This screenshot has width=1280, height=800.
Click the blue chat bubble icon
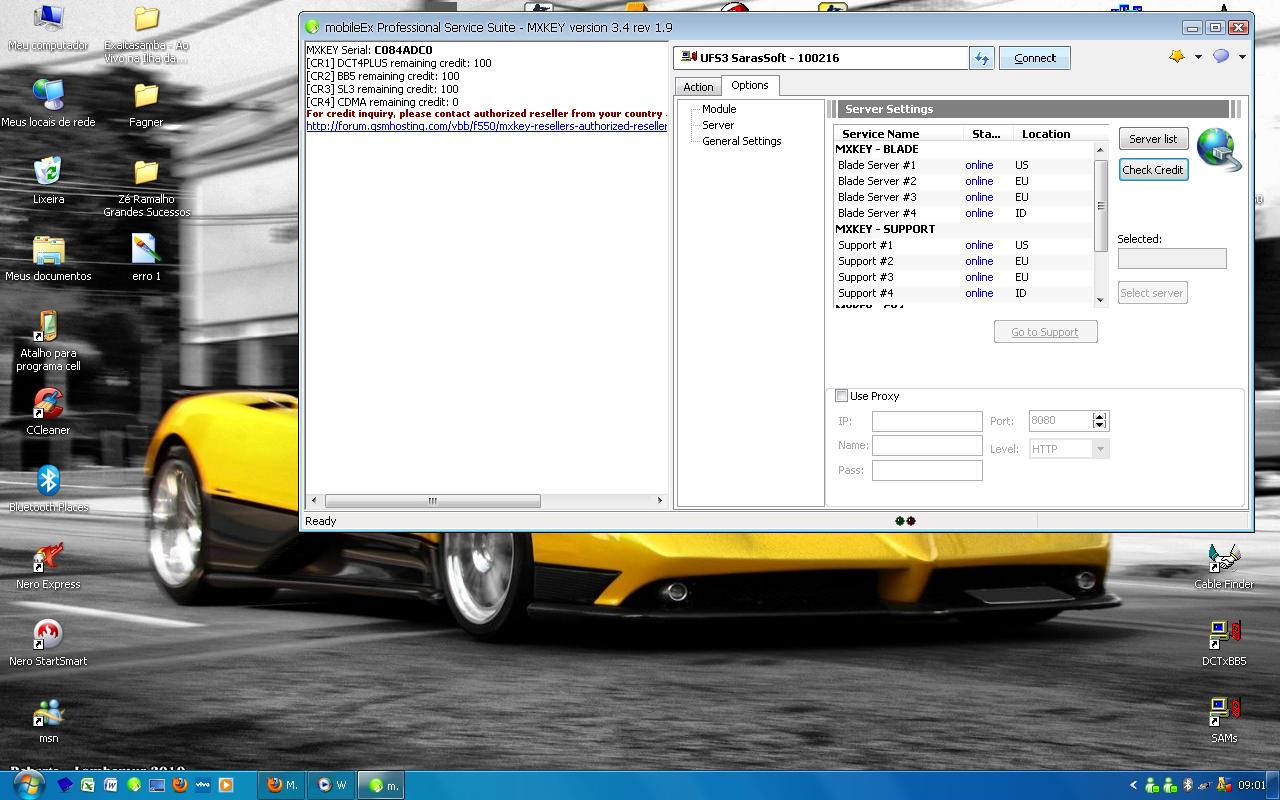[1221, 57]
